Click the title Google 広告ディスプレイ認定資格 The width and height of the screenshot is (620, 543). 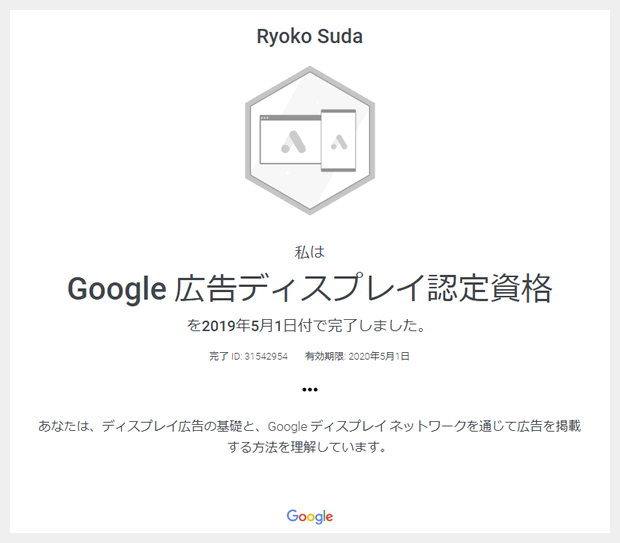click(x=310, y=288)
